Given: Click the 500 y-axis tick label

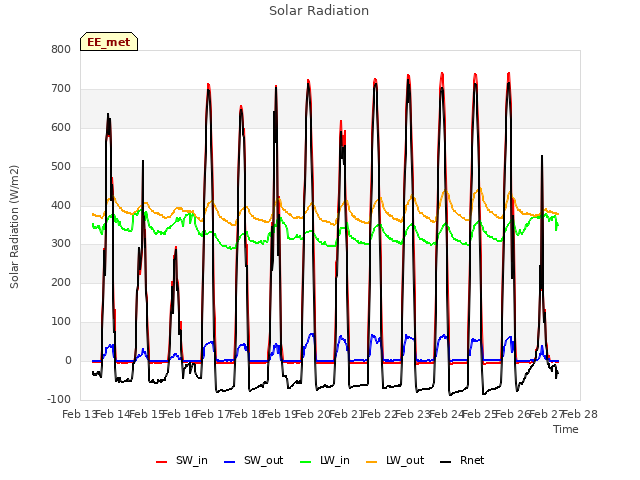Looking at the screenshot, I should coord(61,167).
